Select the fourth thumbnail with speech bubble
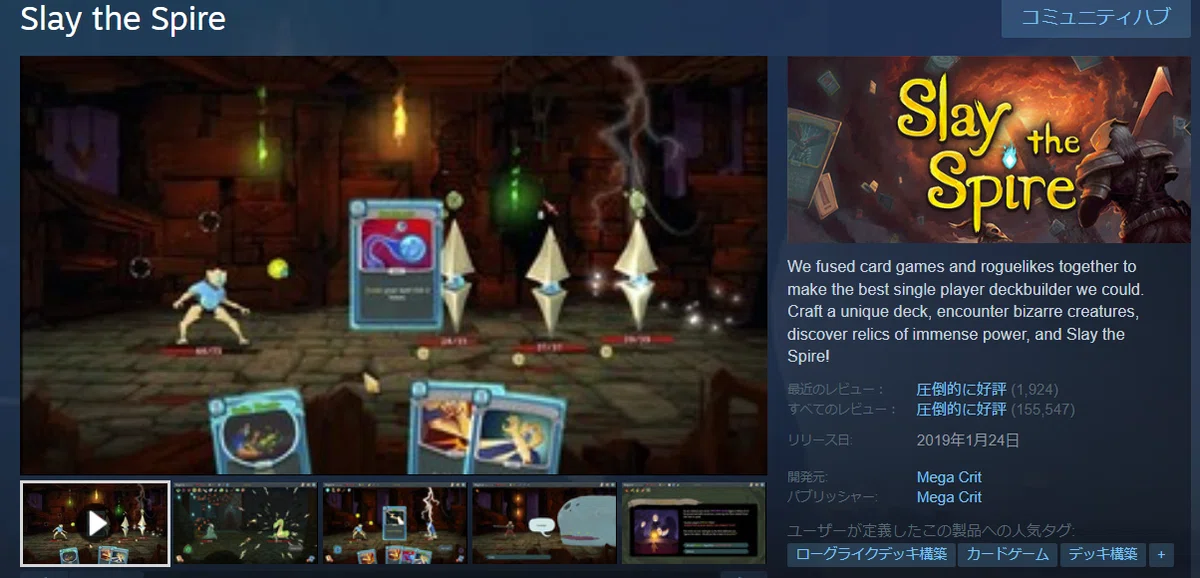Image resolution: width=1200 pixels, height=578 pixels. click(545, 523)
